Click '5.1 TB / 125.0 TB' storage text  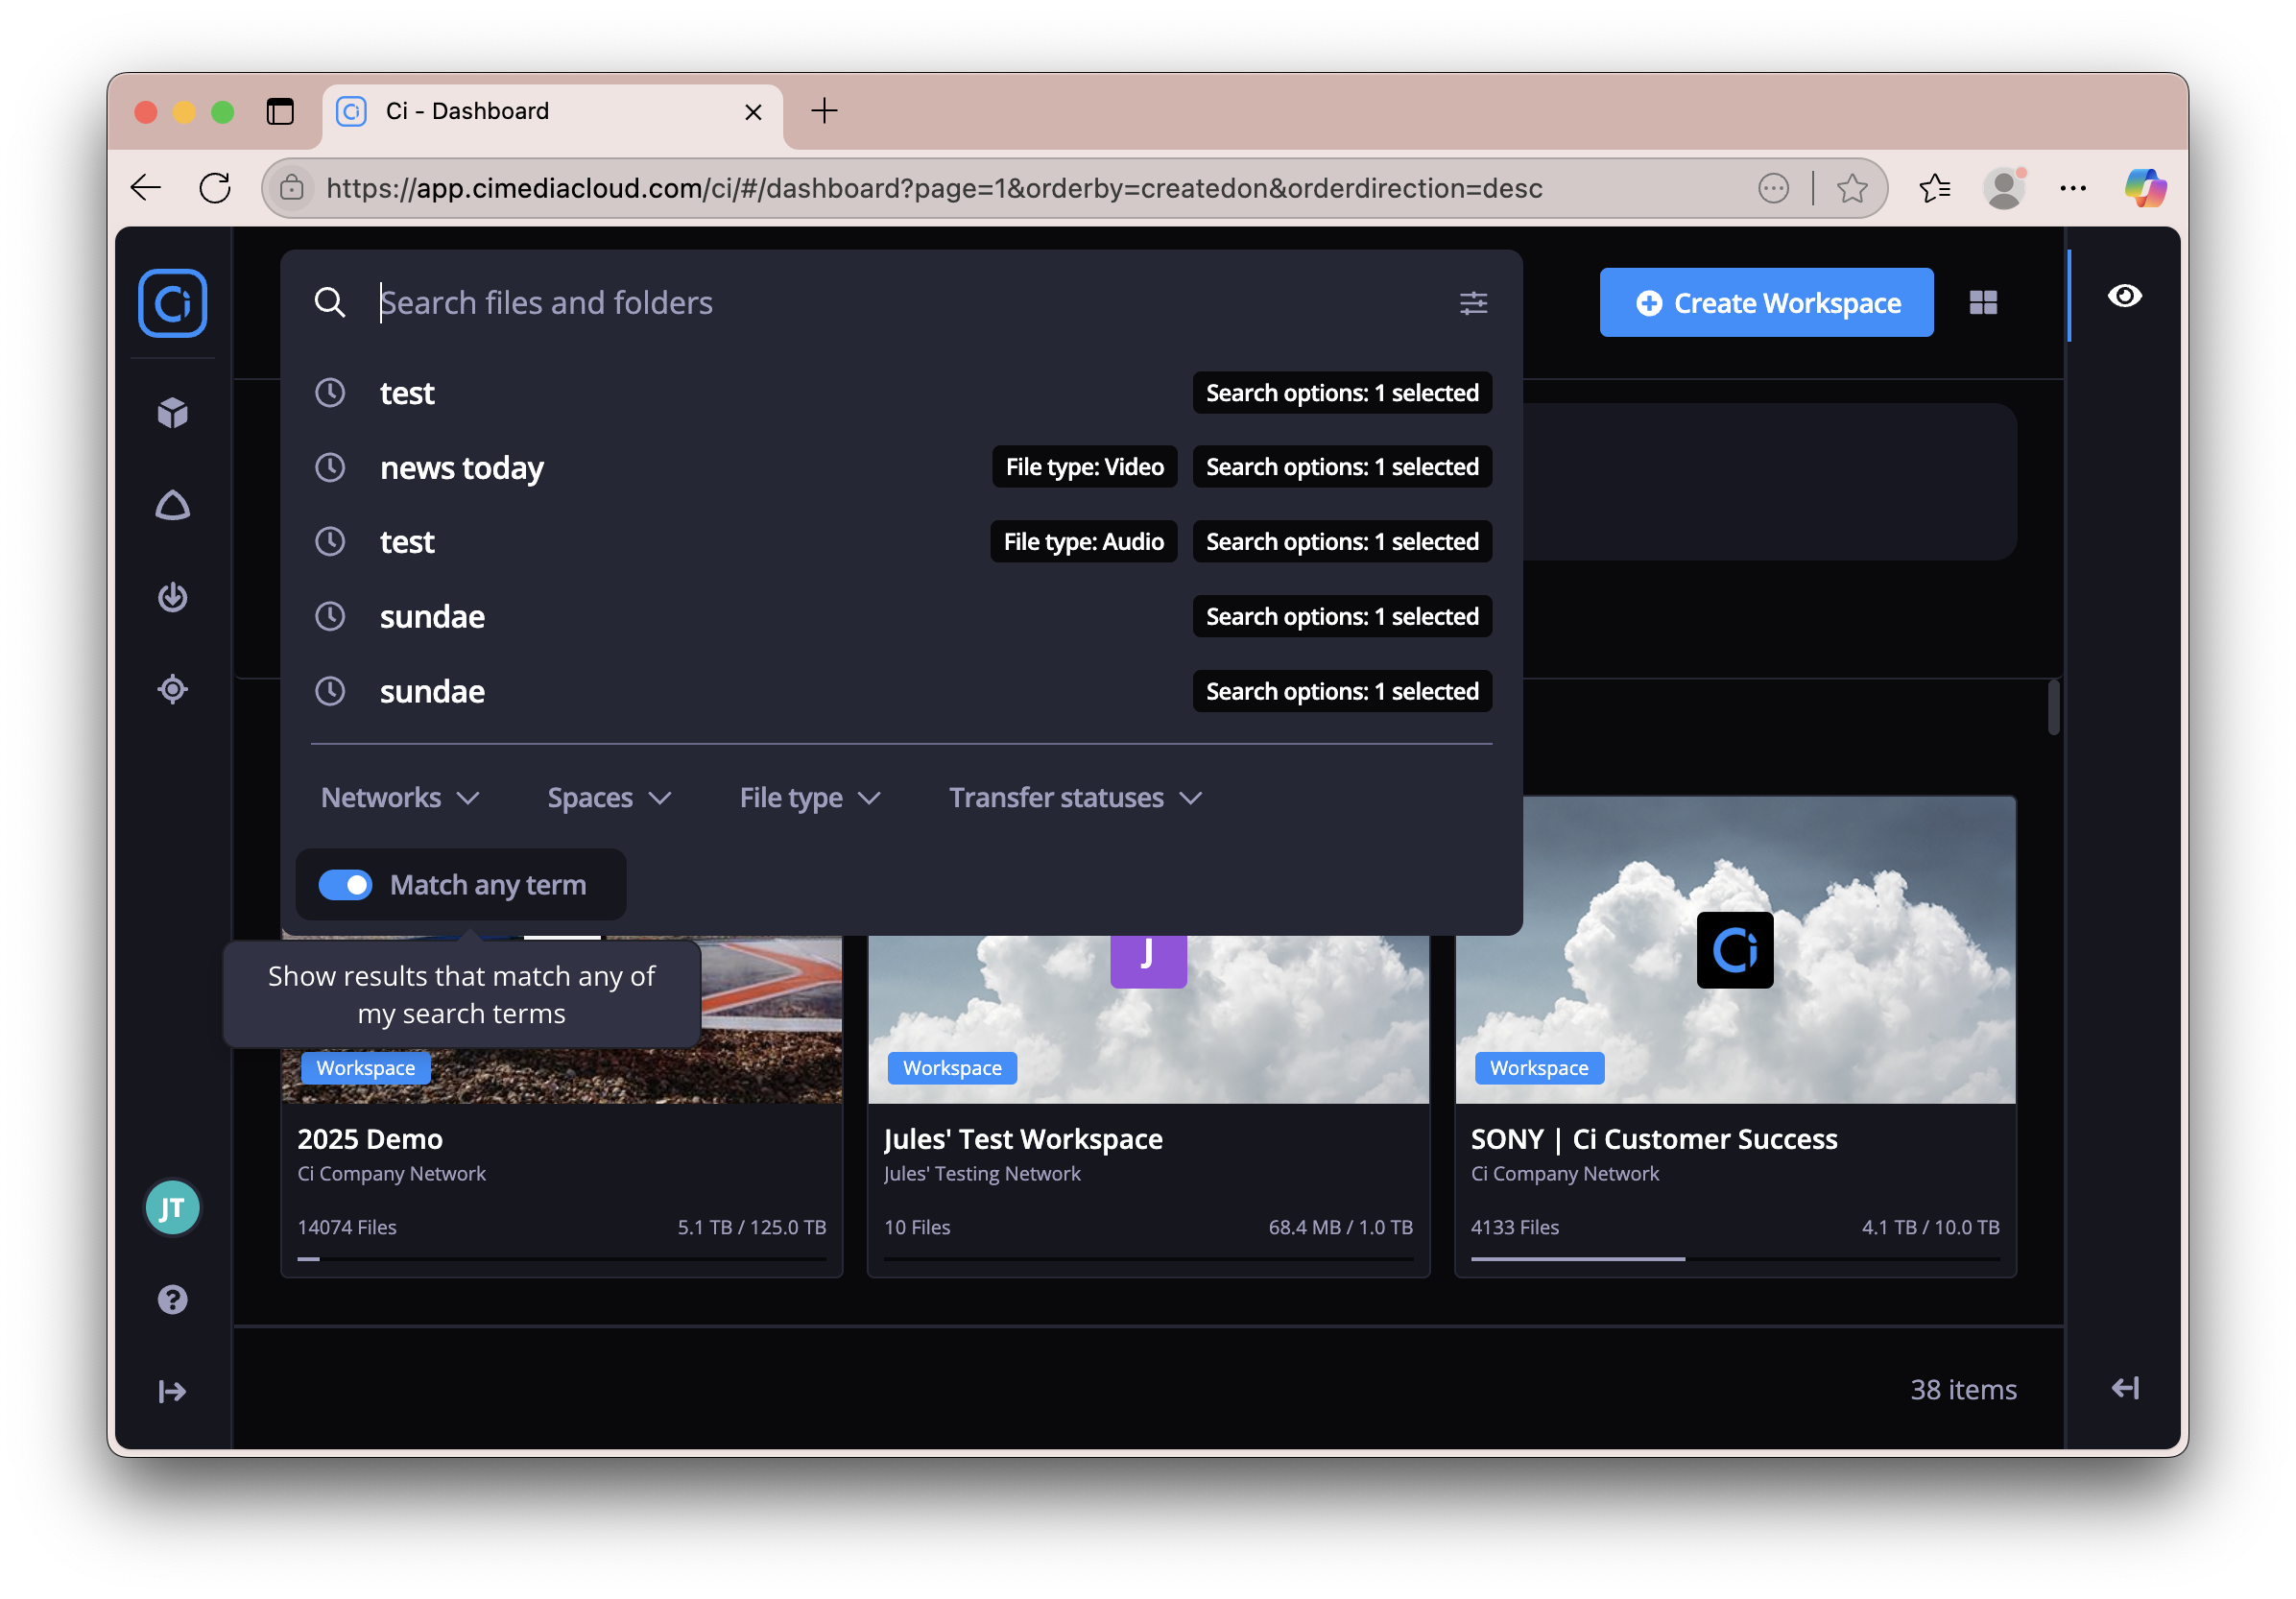(x=752, y=1227)
